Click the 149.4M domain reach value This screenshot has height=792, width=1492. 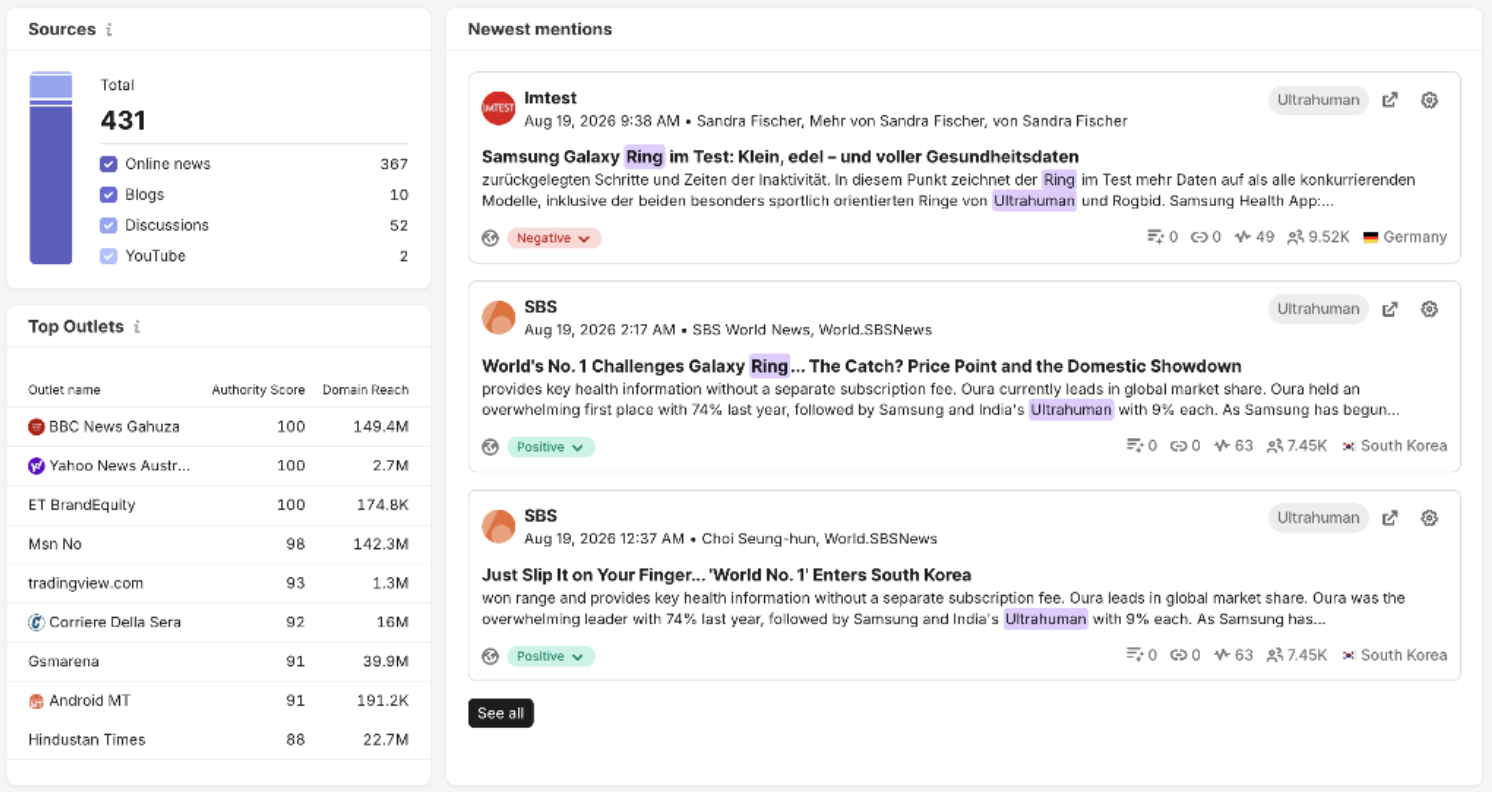(381, 427)
